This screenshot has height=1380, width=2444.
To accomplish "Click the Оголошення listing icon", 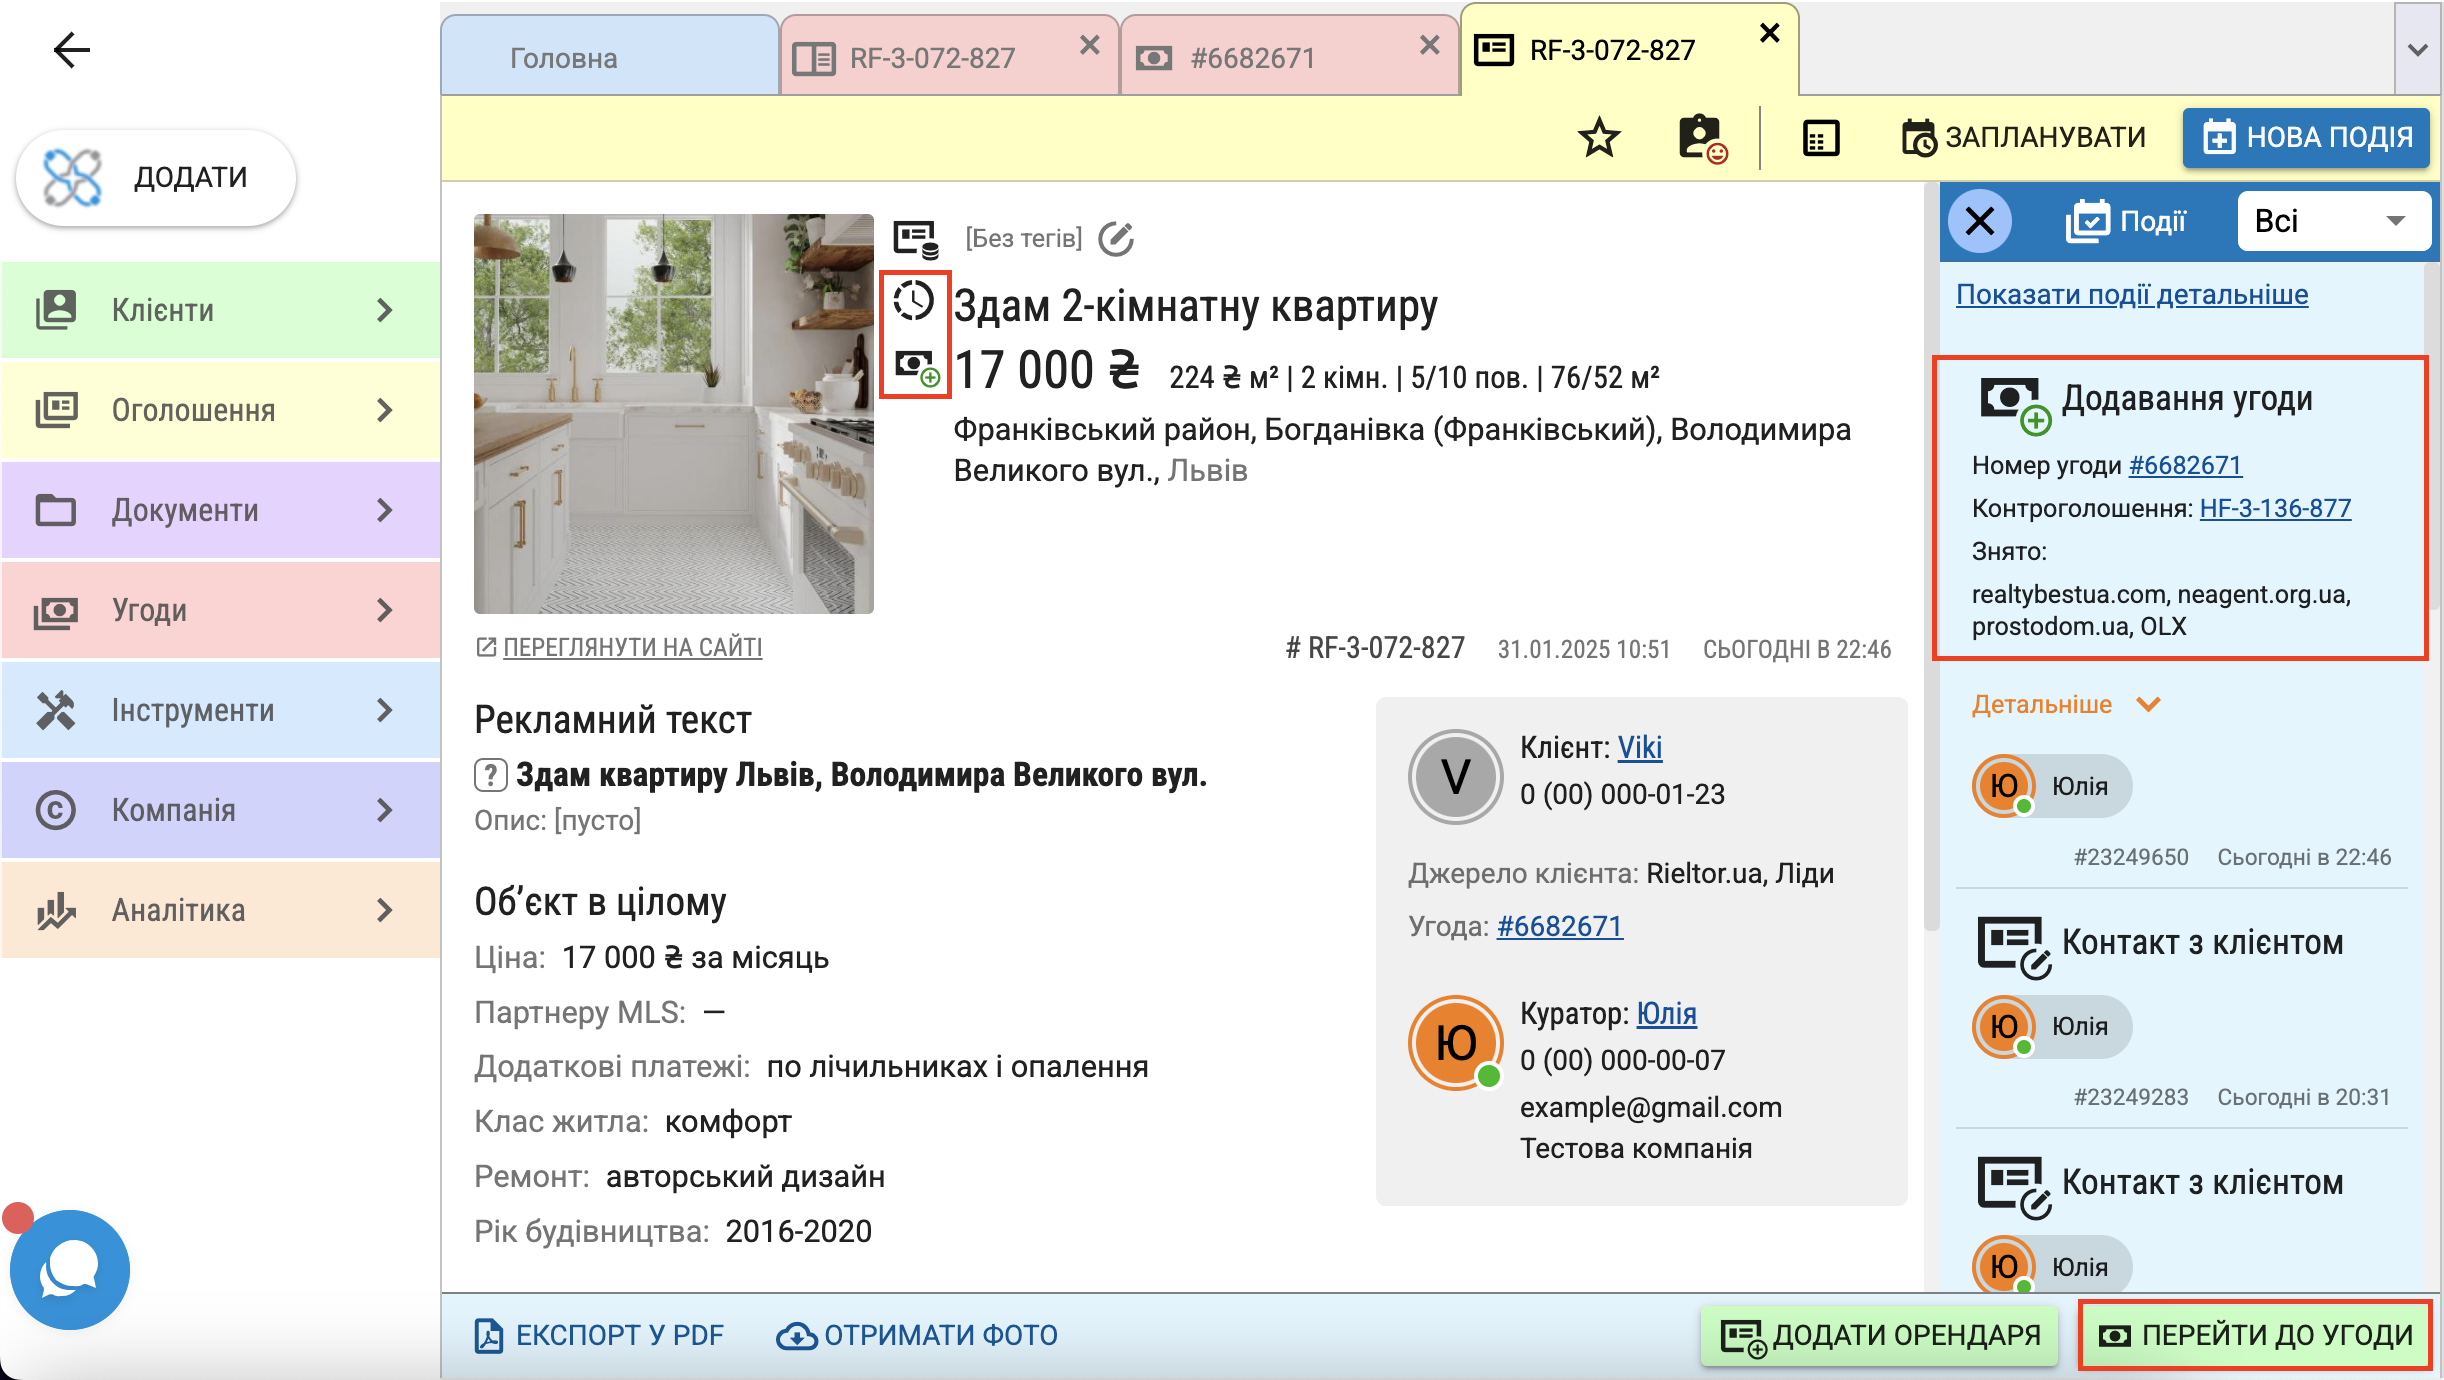I will [56, 410].
